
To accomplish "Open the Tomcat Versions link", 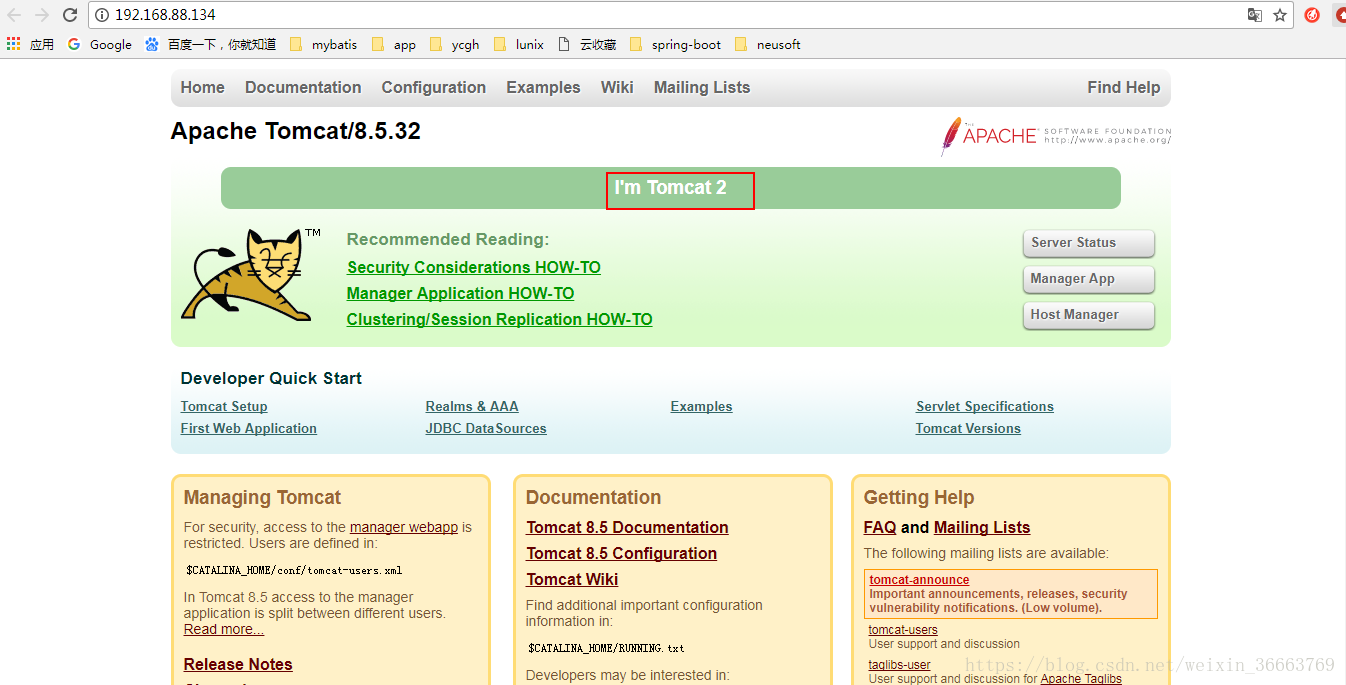I will coord(968,428).
